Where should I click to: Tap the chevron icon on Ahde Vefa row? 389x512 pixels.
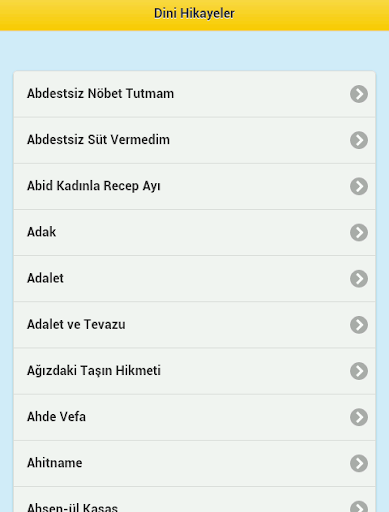click(x=359, y=417)
